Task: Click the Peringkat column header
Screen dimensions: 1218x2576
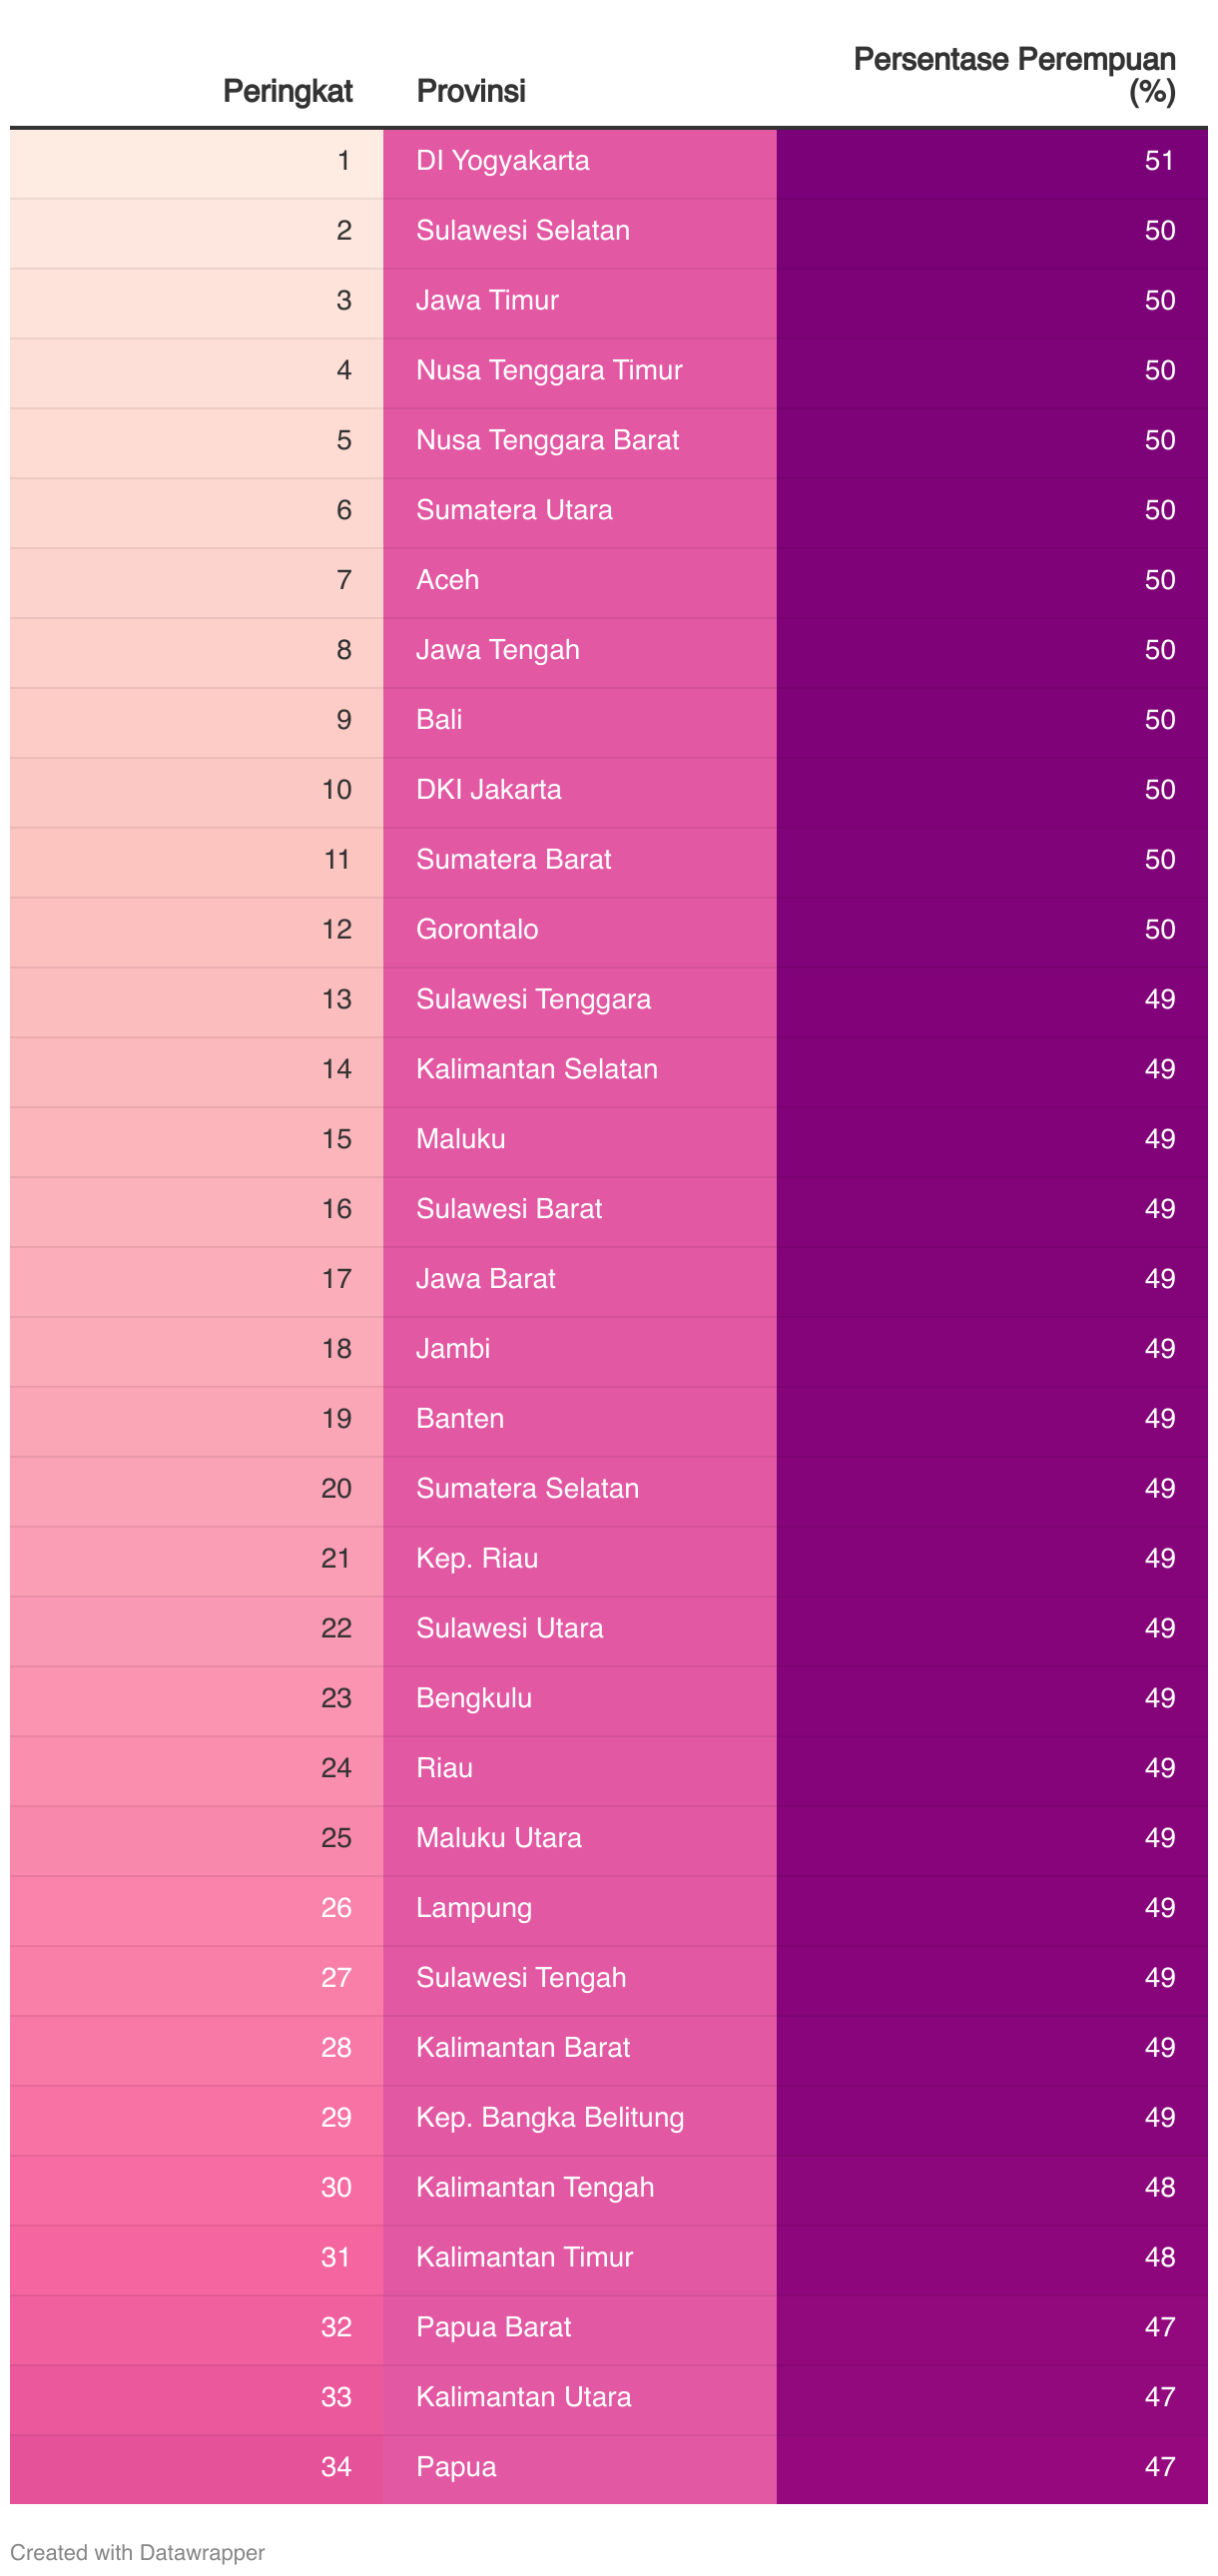Action: click(x=287, y=91)
